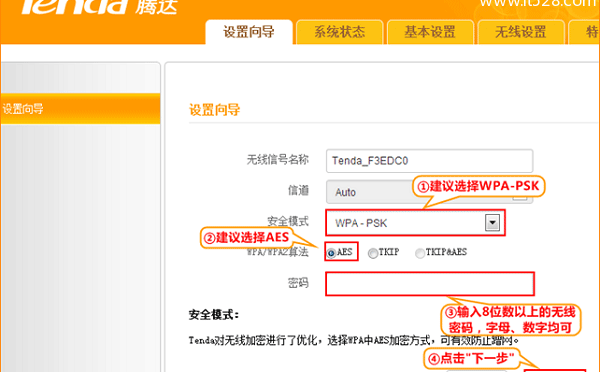Click the 安全模式: description heading
The width and height of the screenshot is (600, 372).
coord(214,315)
